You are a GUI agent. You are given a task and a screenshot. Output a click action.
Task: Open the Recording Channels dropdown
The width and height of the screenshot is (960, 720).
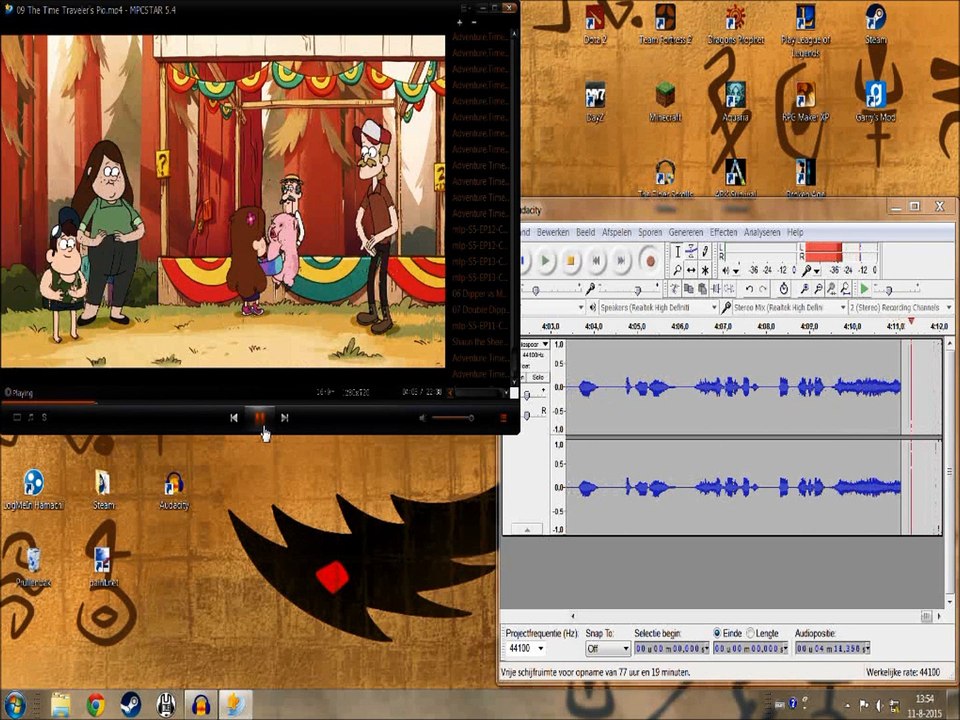click(x=901, y=307)
